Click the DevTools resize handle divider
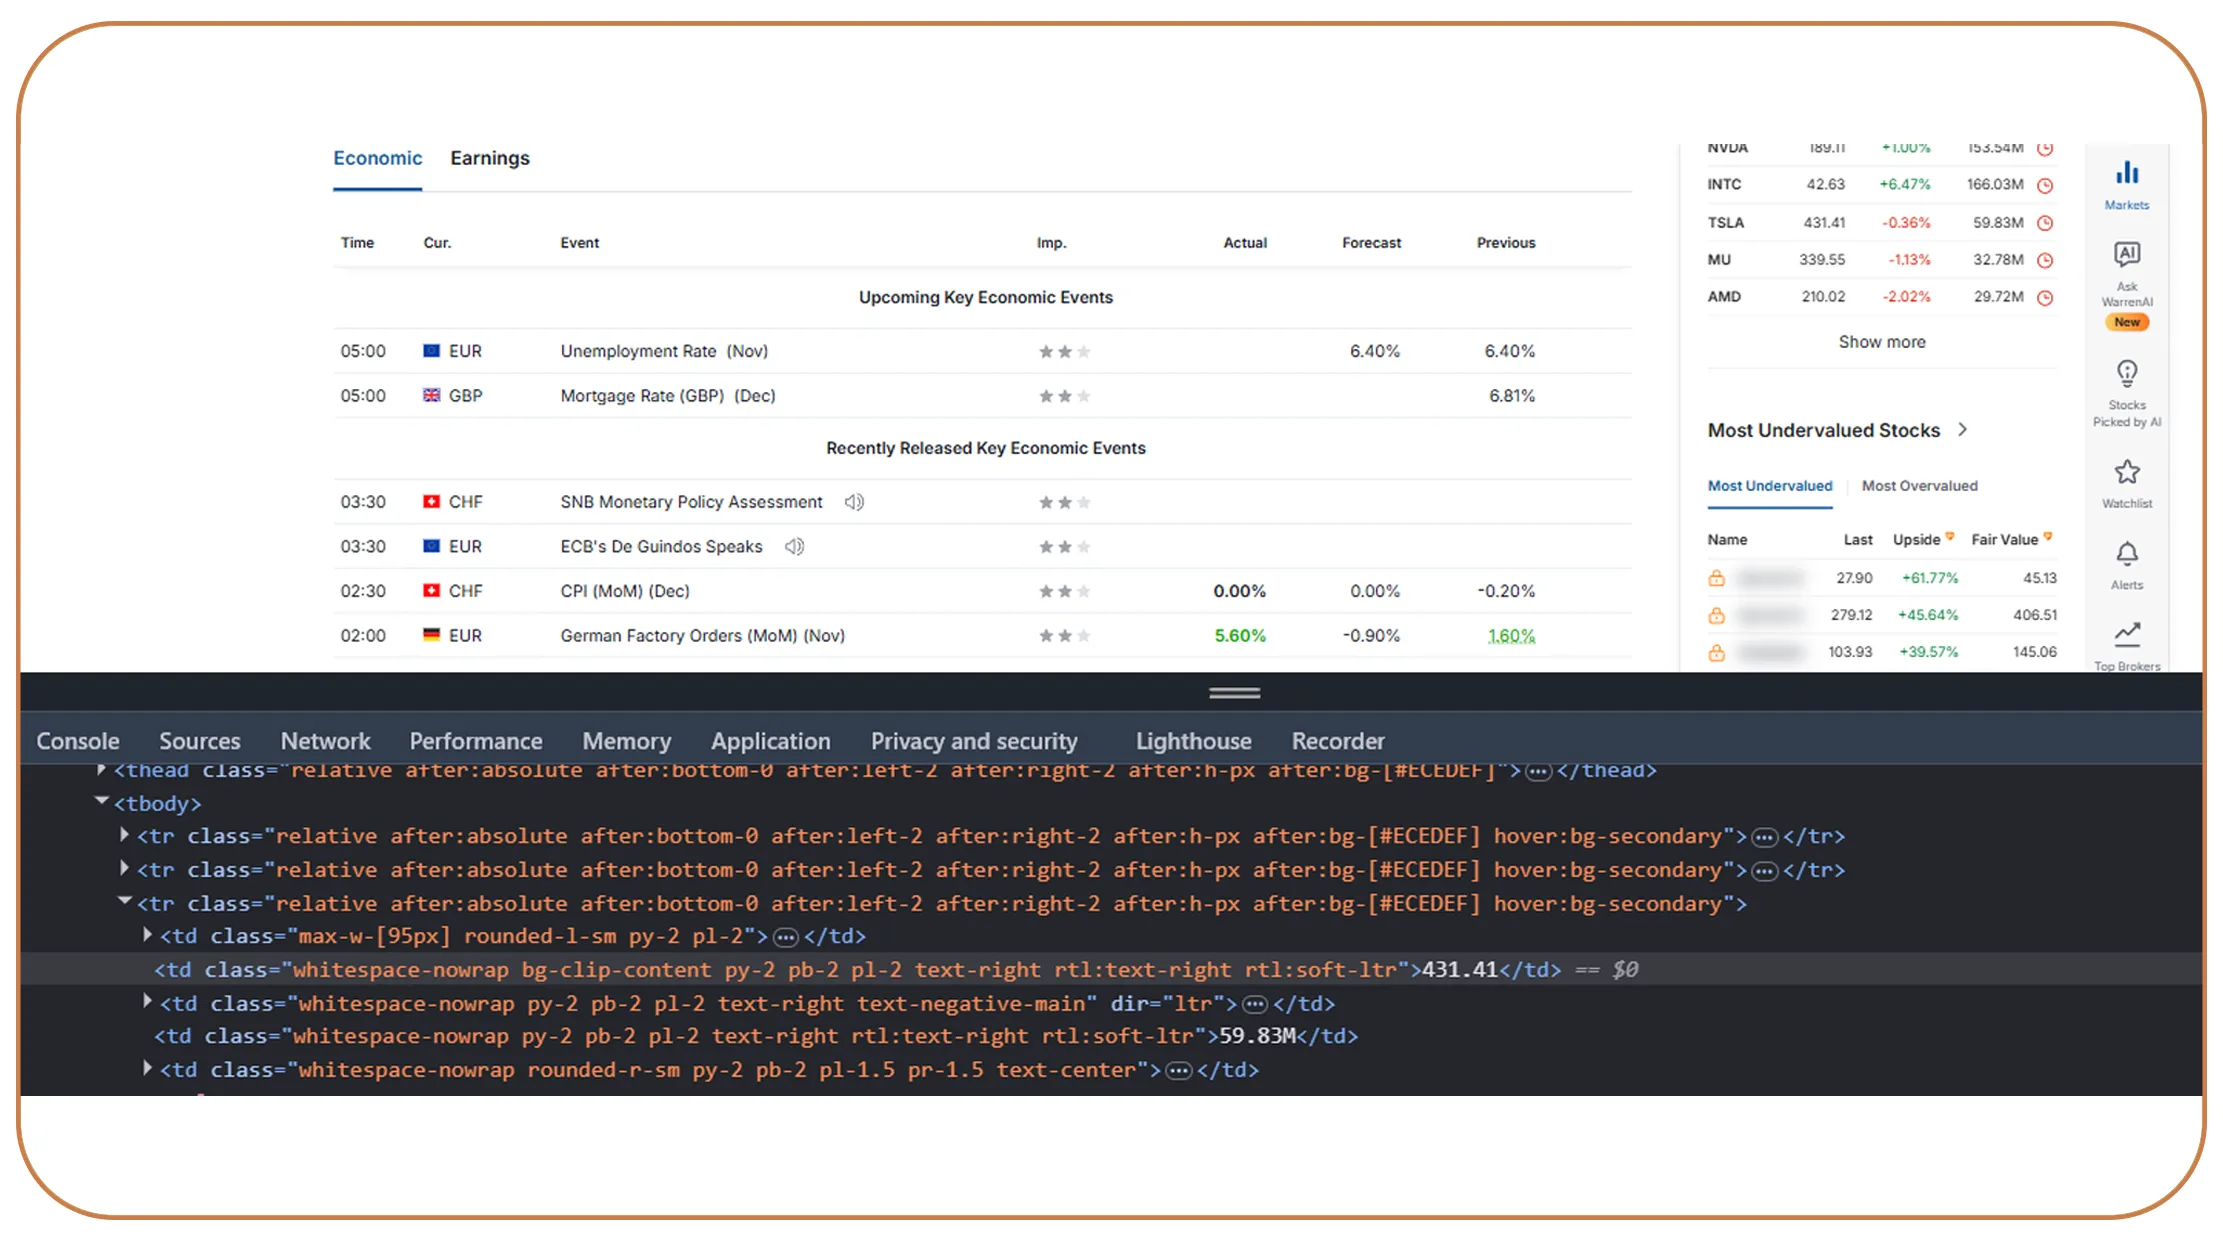 tap(1234, 691)
